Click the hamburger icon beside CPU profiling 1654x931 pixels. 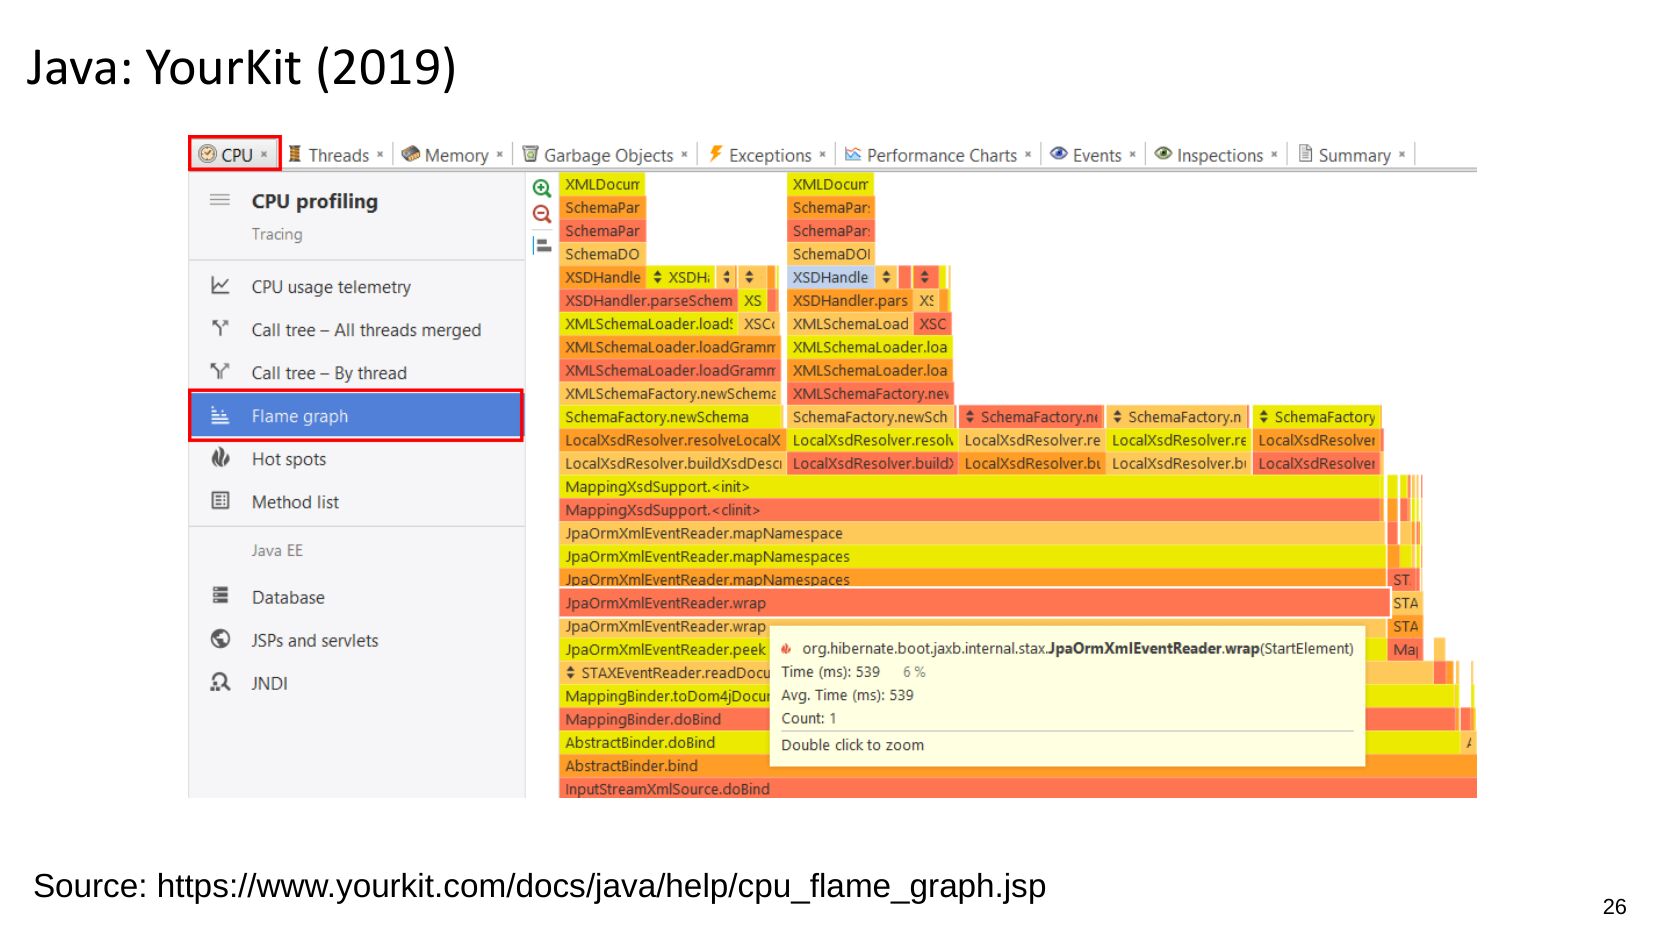(x=220, y=201)
